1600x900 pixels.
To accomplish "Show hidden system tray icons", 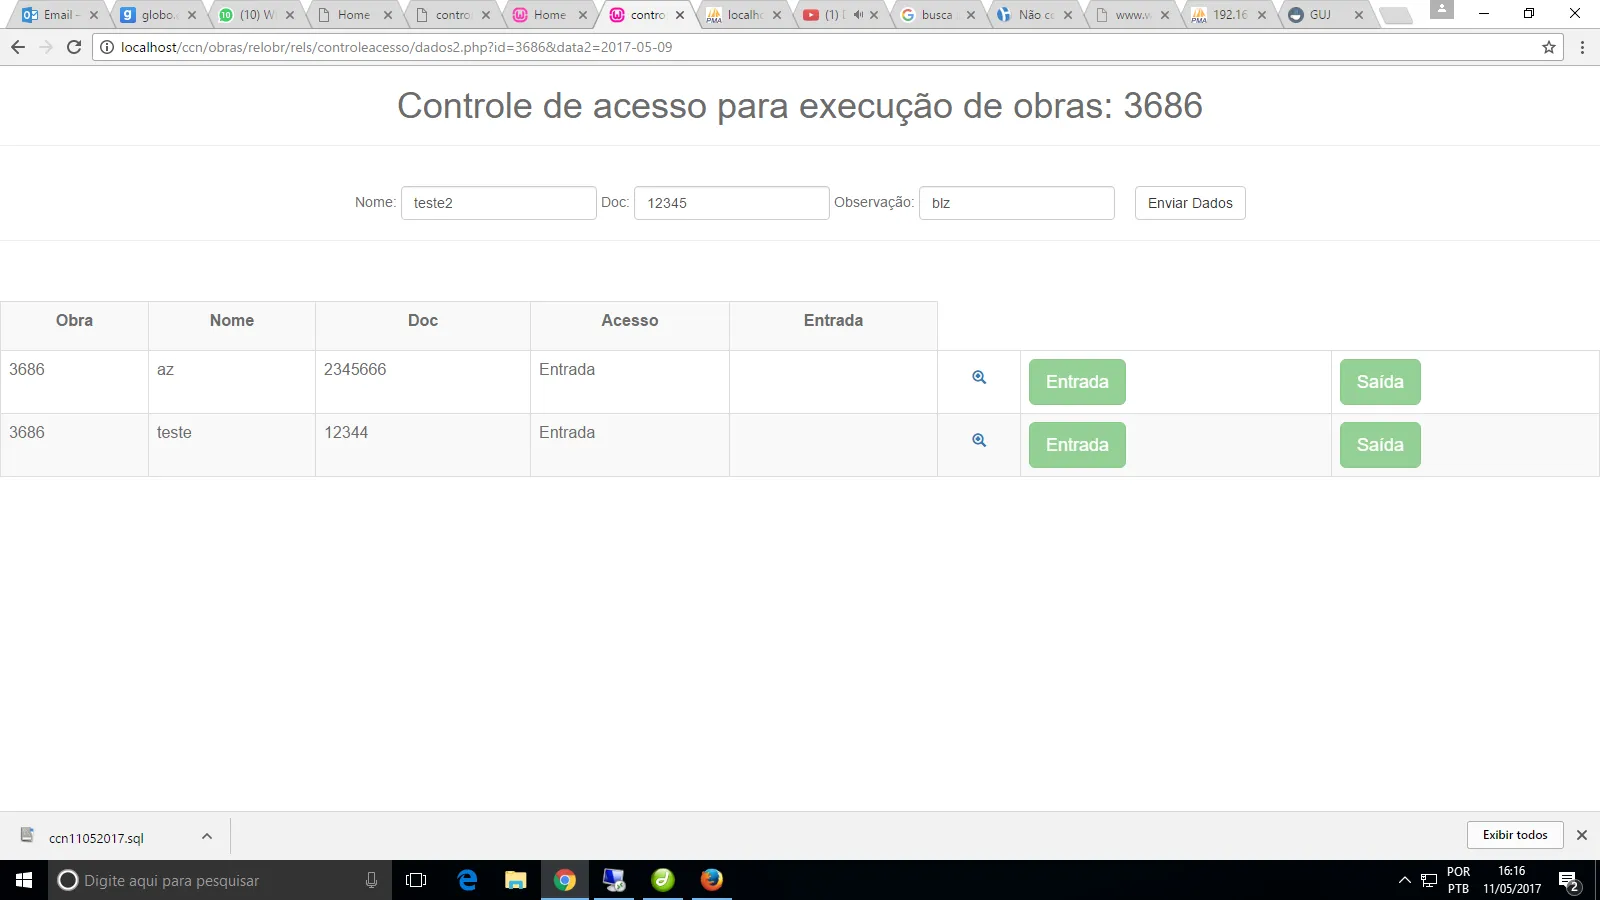I will click(x=1404, y=880).
